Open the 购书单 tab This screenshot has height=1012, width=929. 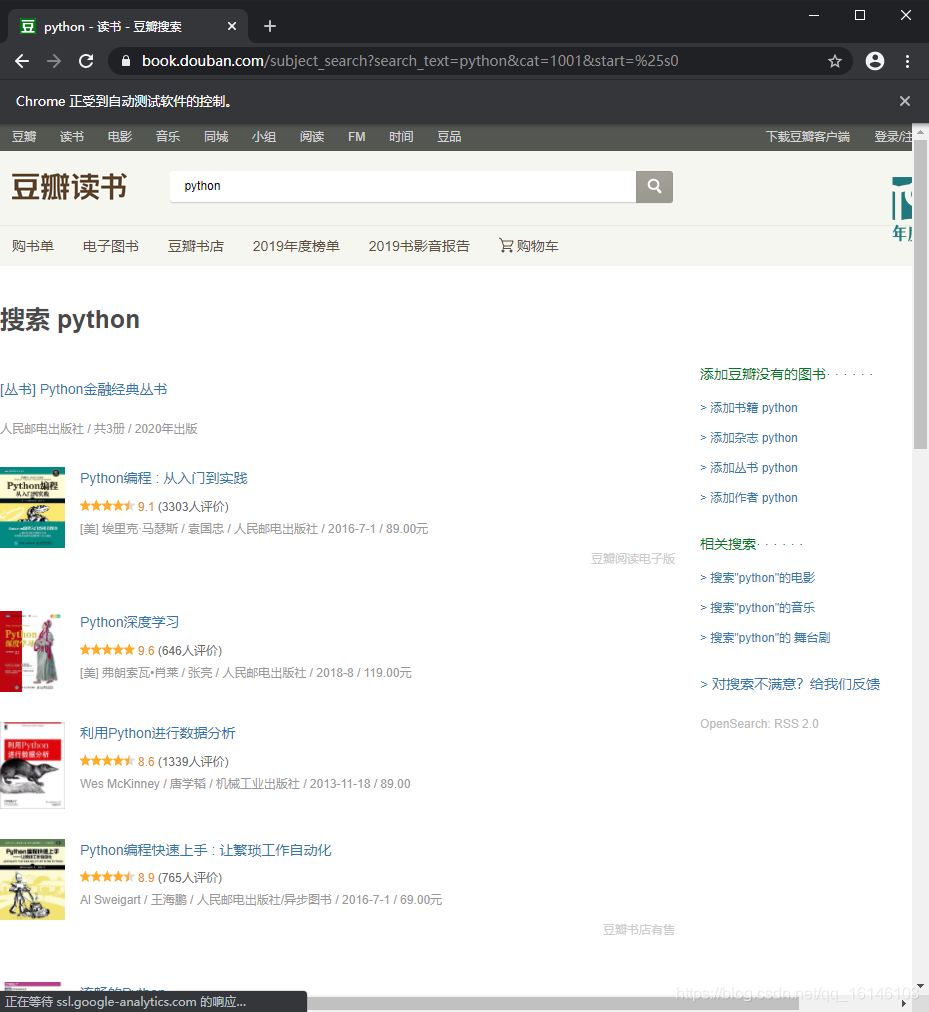click(x=32, y=246)
